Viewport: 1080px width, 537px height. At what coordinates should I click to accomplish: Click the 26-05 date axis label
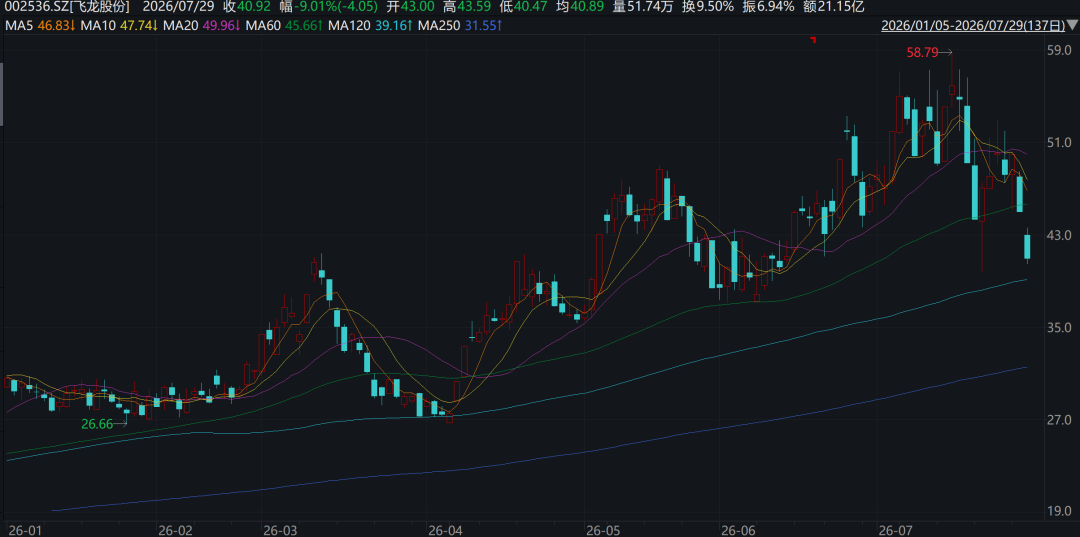pos(603,531)
